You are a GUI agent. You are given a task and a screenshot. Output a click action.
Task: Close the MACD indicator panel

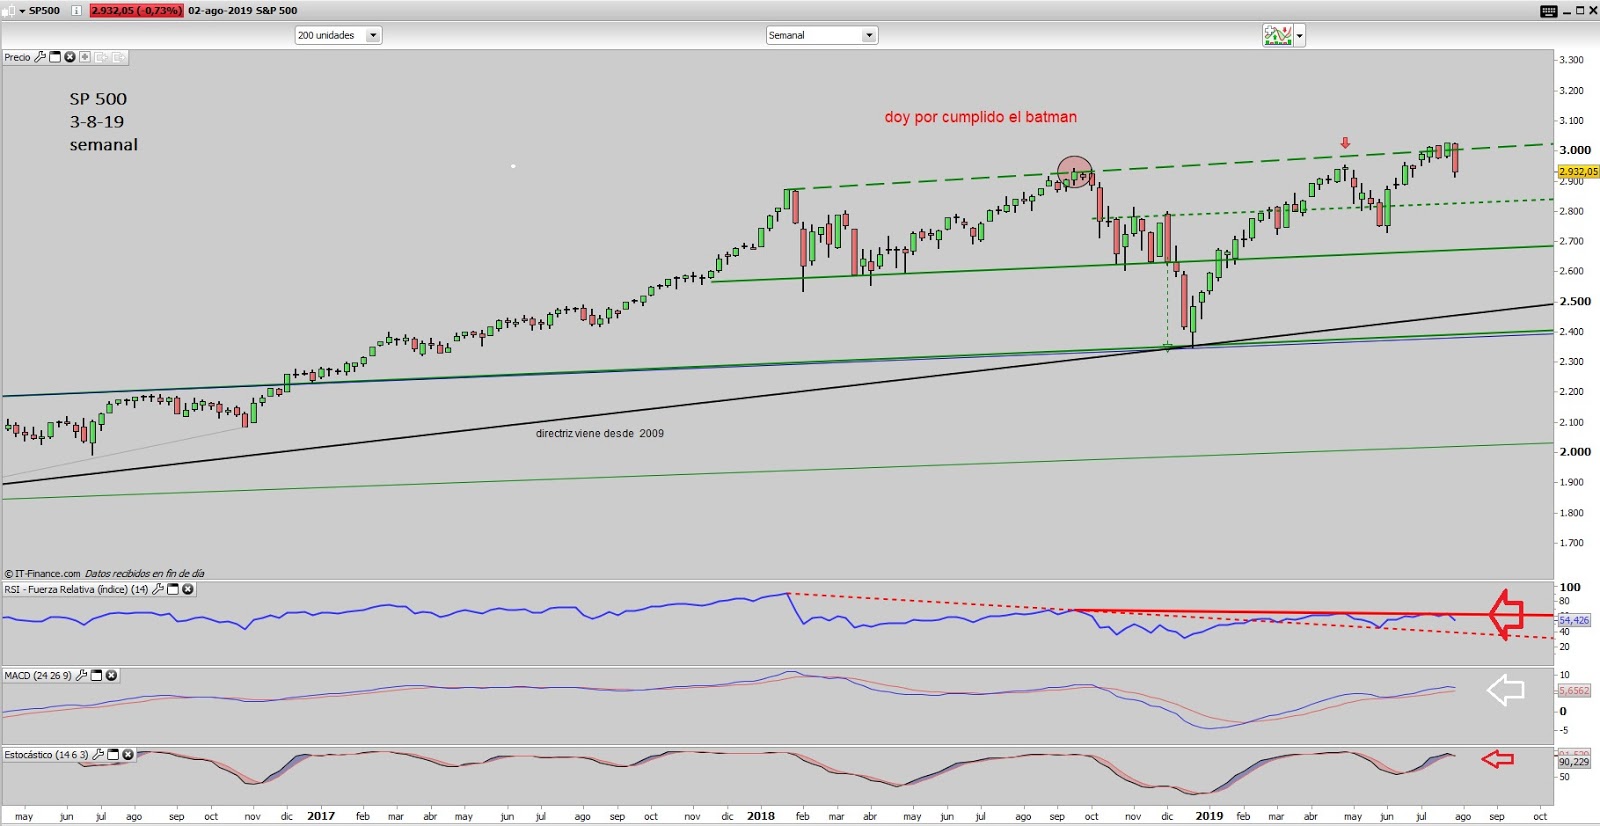pyautogui.click(x=111, y=675)
